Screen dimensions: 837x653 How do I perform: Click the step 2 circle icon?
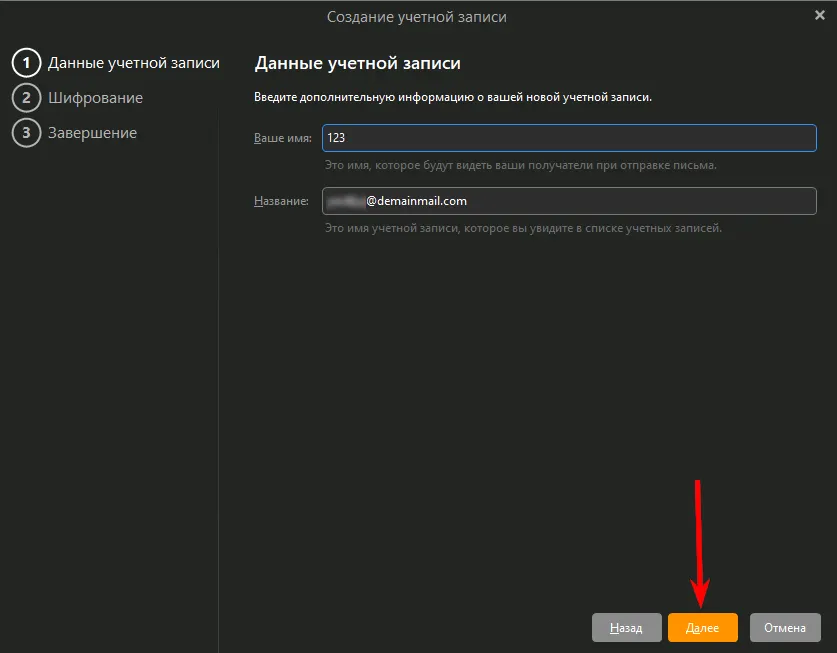(25, 98)
